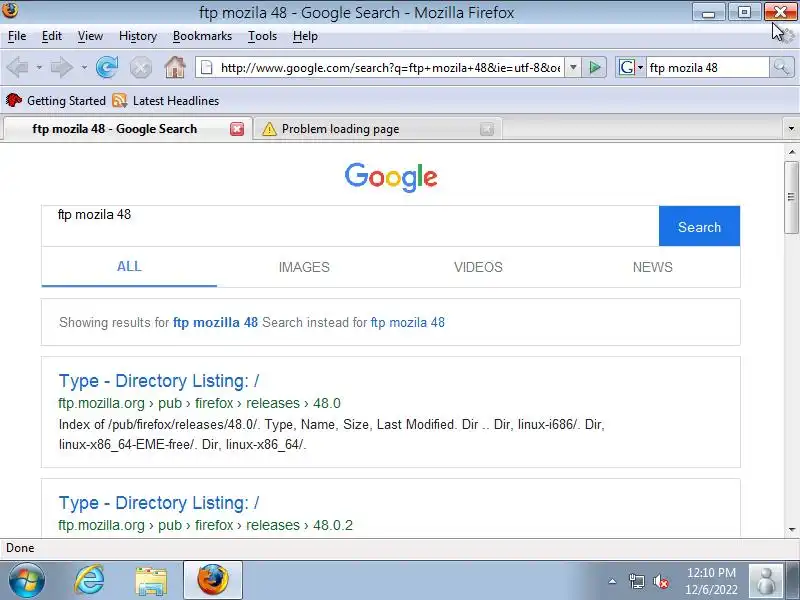Click ftp.mozilla.org releases 48.0.2 breadcrumb
The image size is (800, 600).
[206, 525]
